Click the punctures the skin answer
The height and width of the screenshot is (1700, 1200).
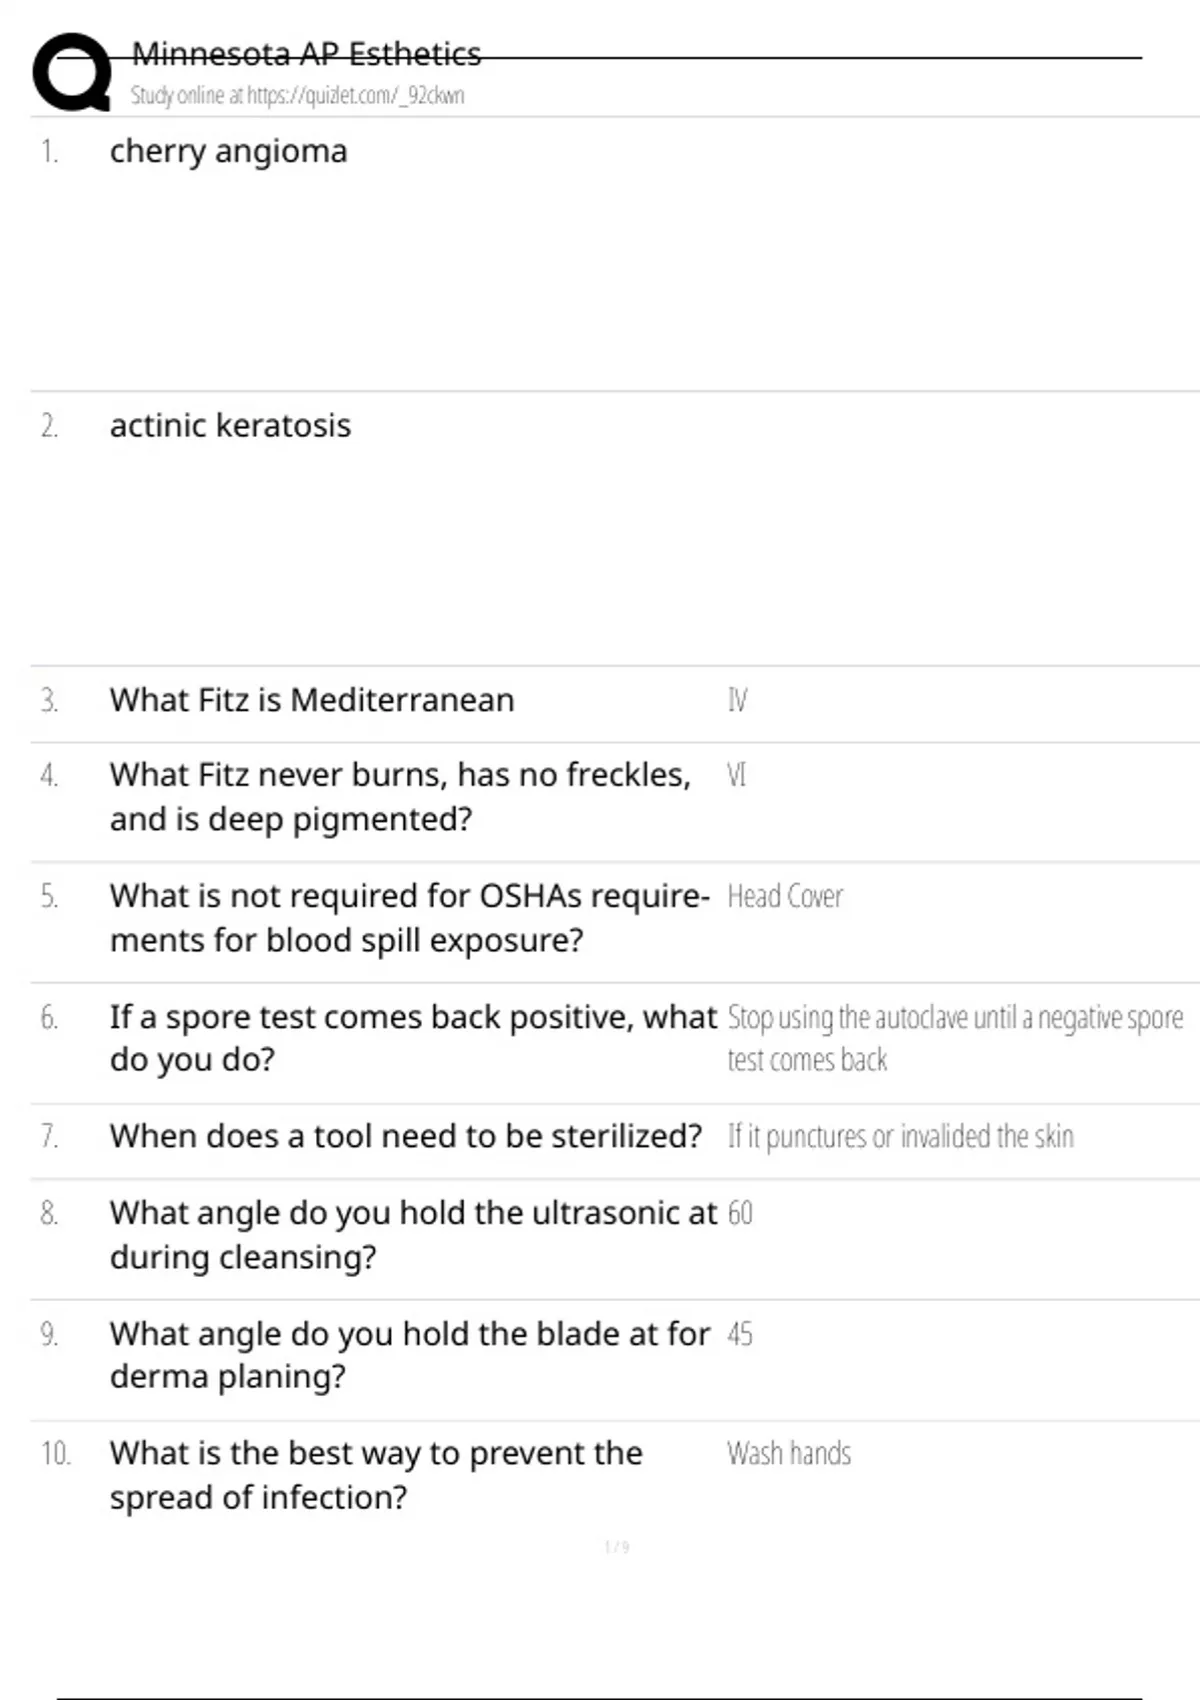tap(900, 1137)
